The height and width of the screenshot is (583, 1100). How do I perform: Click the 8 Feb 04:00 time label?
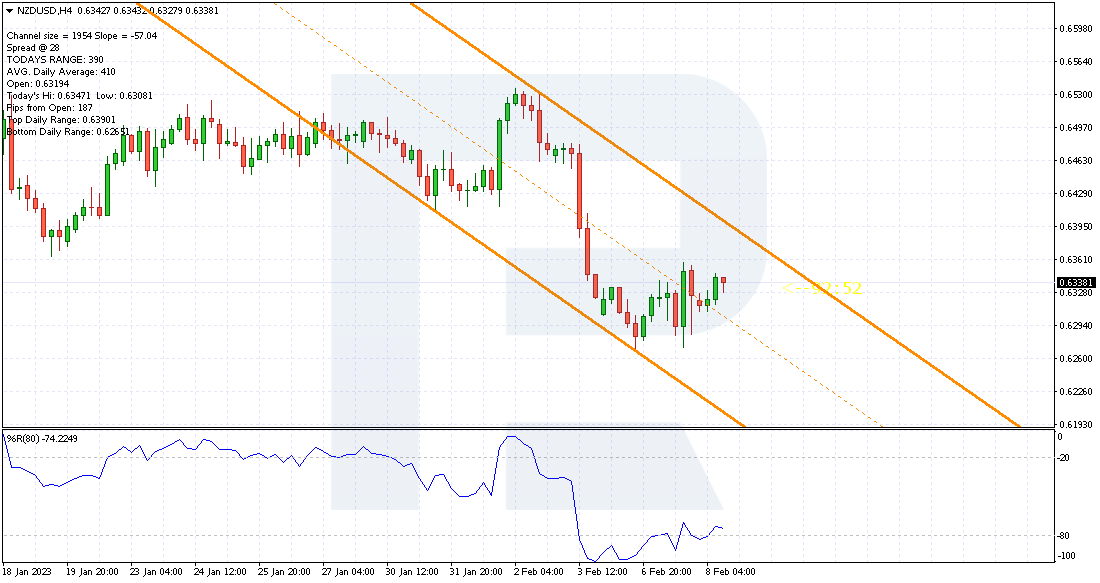point(731,572)
